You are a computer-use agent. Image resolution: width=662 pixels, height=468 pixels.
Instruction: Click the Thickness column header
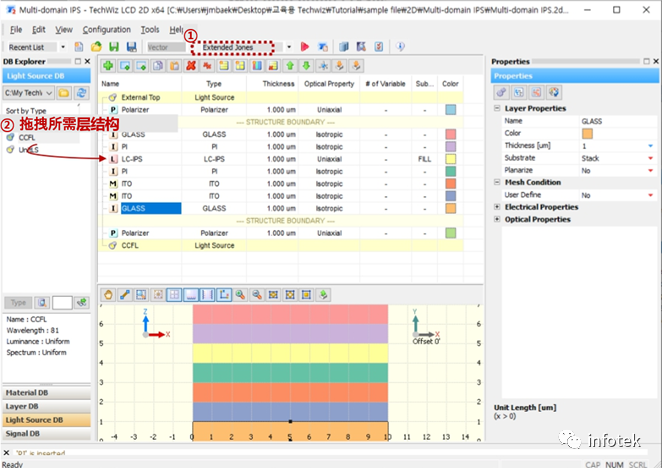tap(278, 84)
